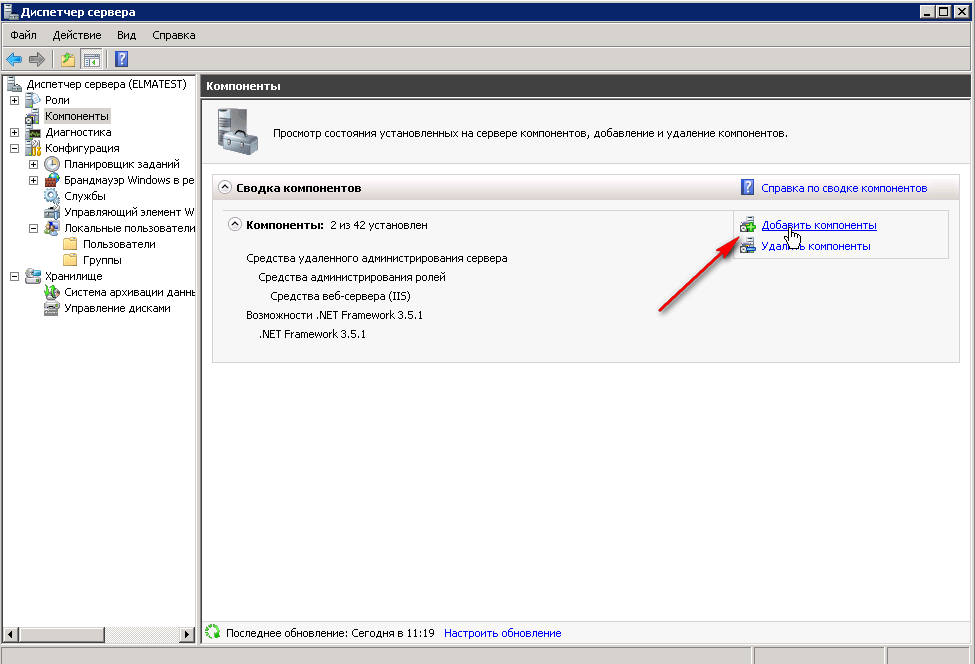This screenshot has width=975, height=664.
Task: Expand the Роли tree node
Action: tap(14, 100)
